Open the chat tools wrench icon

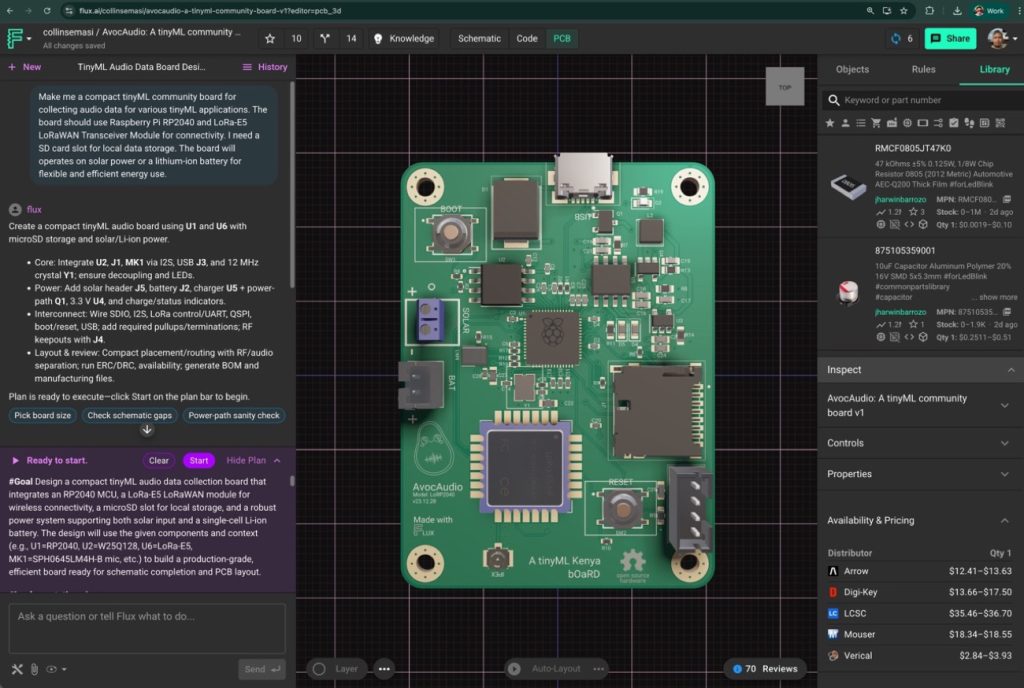click(x=17, y=669)
